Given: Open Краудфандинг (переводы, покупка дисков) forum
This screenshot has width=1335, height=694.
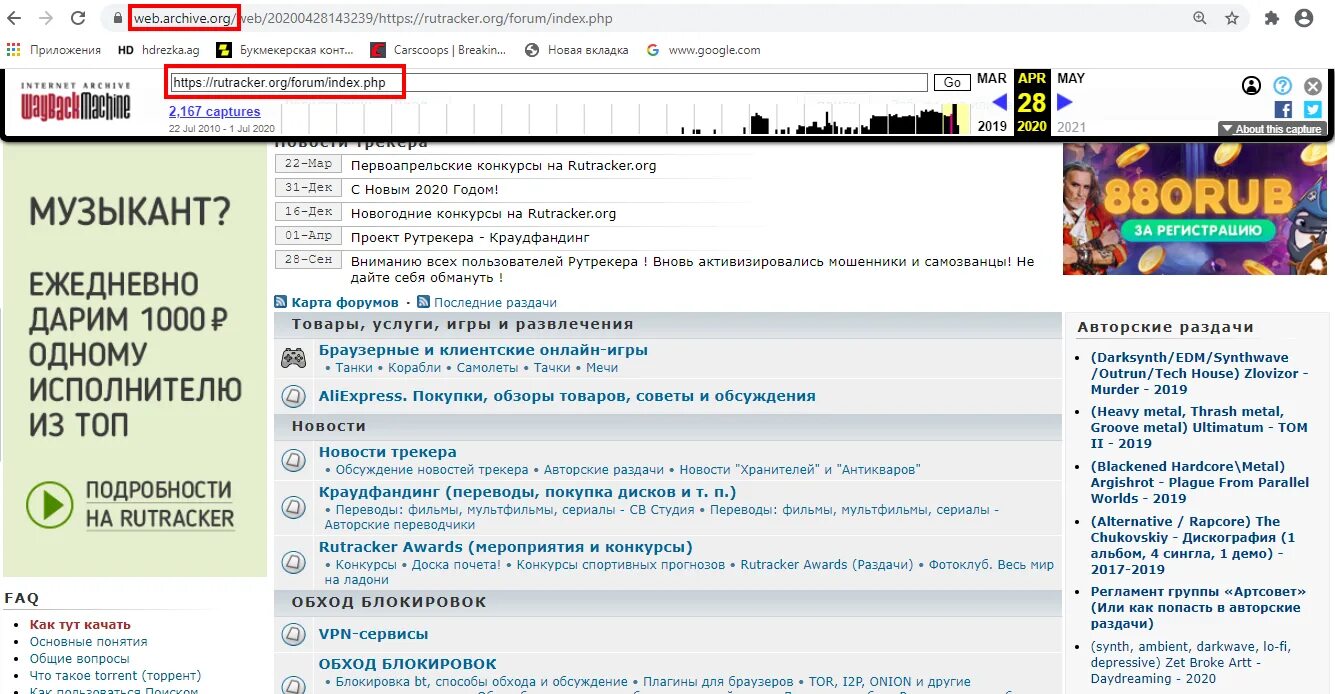Looking at the screenshot, I should coord(527,492).
